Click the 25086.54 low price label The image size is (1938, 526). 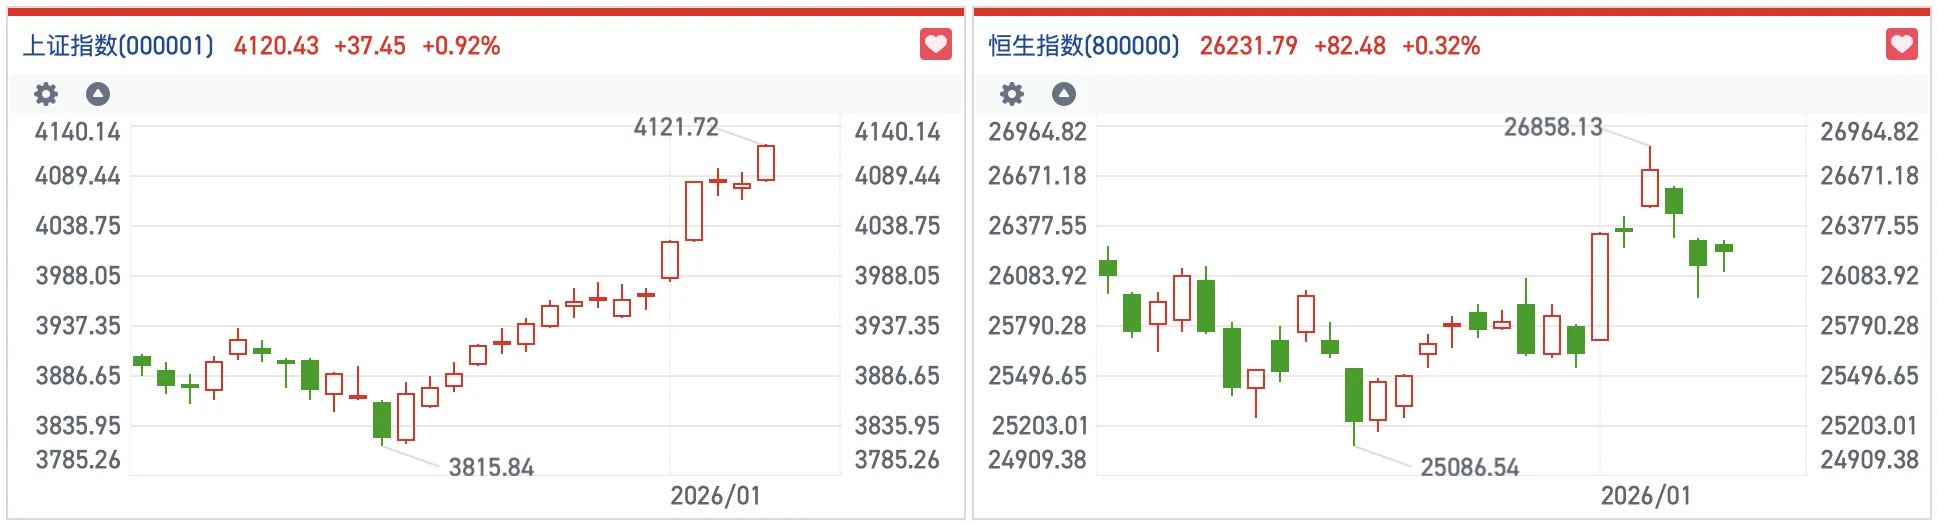click(x=1470, y=467)
